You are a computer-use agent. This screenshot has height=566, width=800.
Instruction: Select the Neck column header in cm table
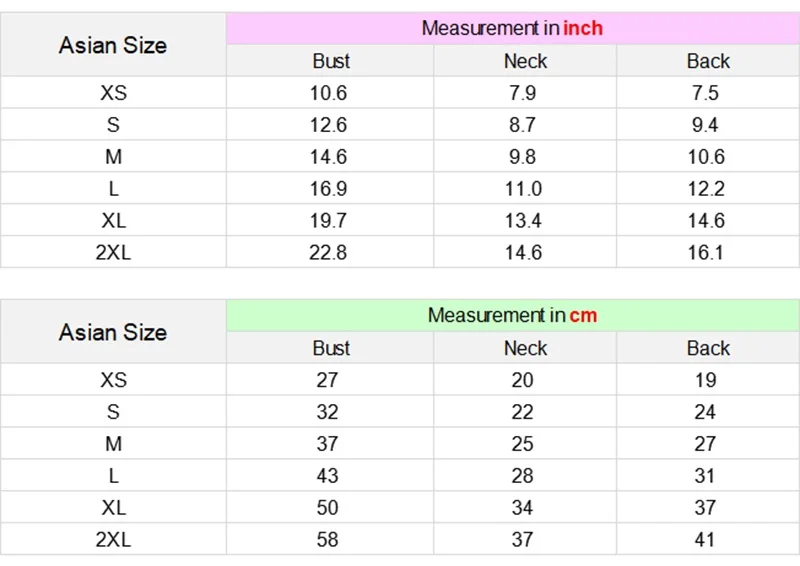[525, 348]
